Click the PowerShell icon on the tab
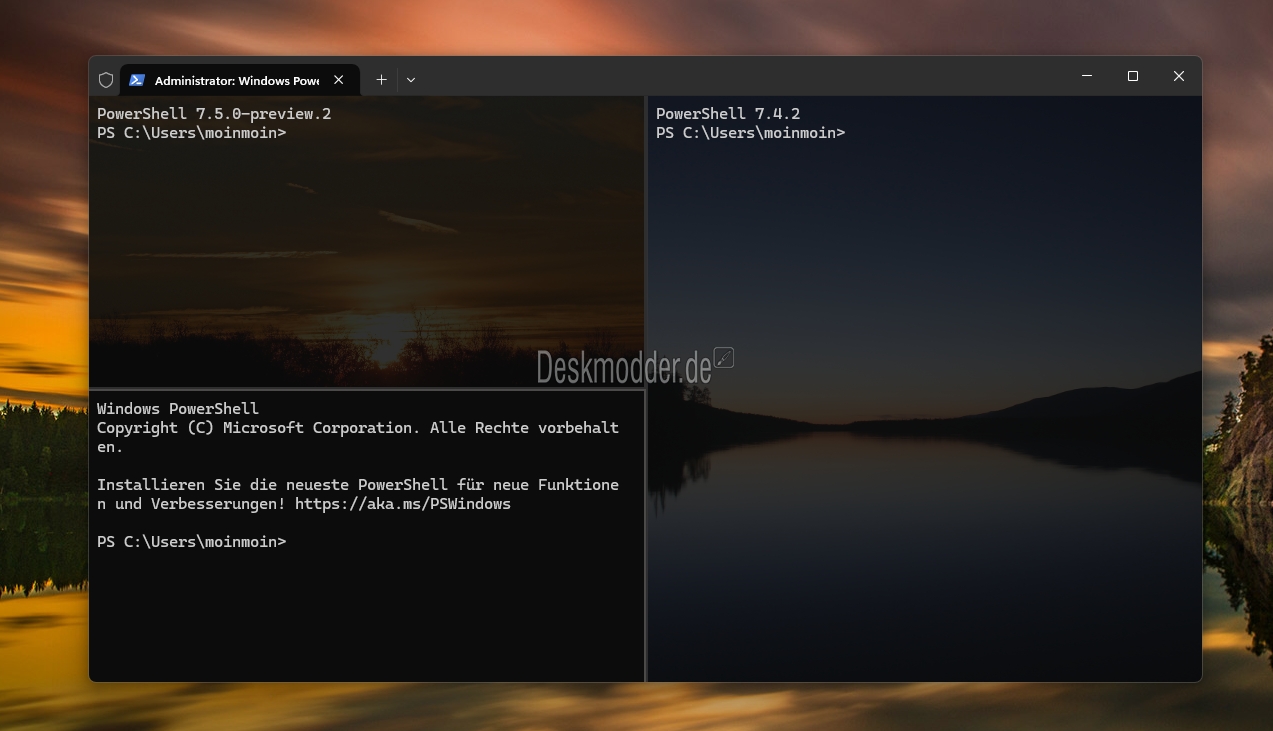The width and height of the screenshot is (1273, 731). [137, 80]
